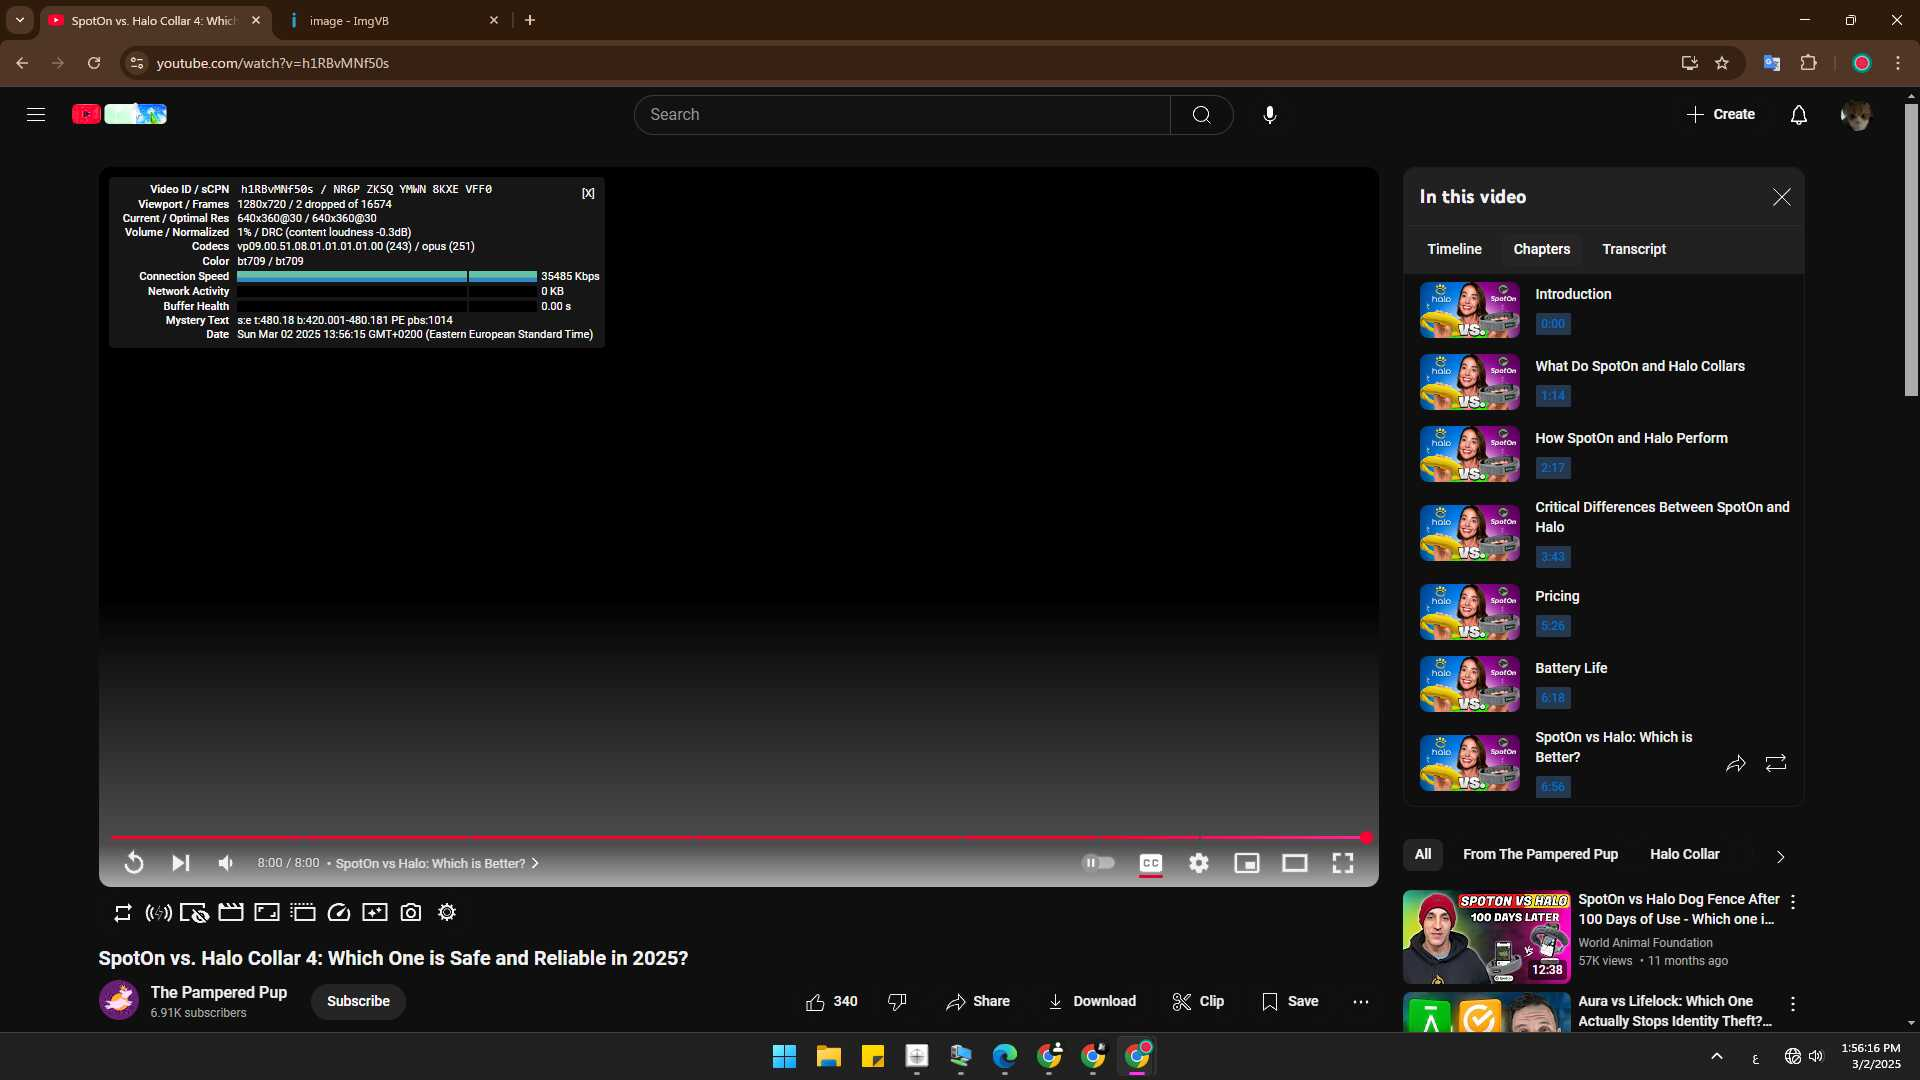Replay the video from the beginning
The image size is (1920, 1080).
(134, 863)
